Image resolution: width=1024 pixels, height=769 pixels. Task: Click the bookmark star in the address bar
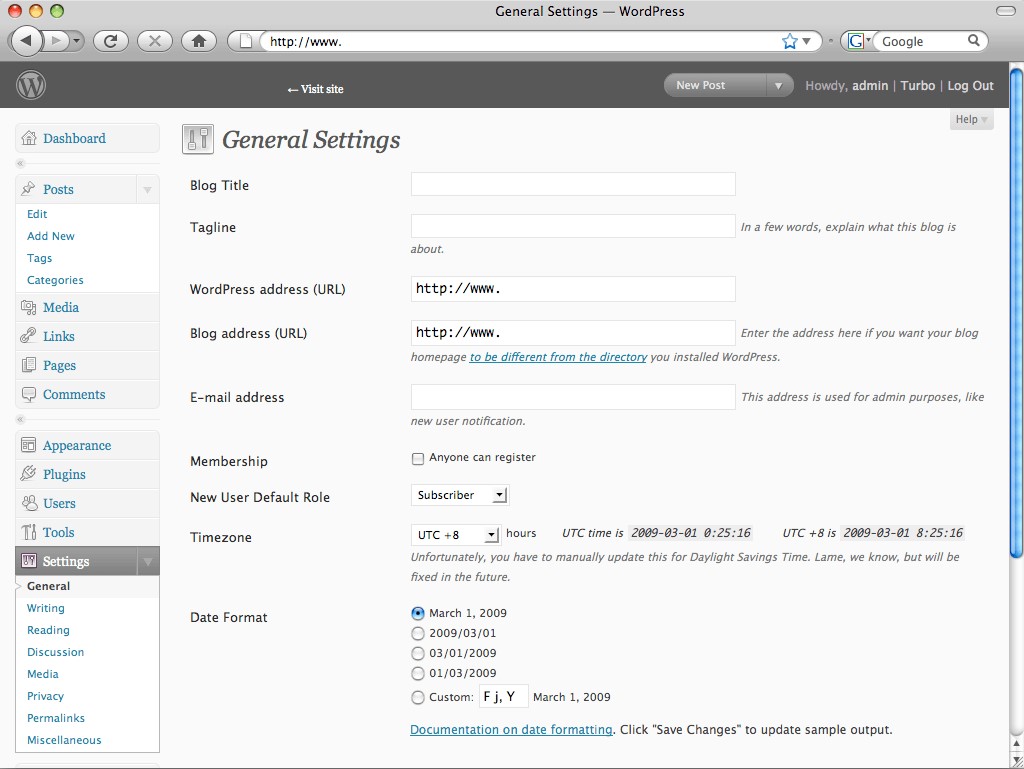(x=789, y=41)
